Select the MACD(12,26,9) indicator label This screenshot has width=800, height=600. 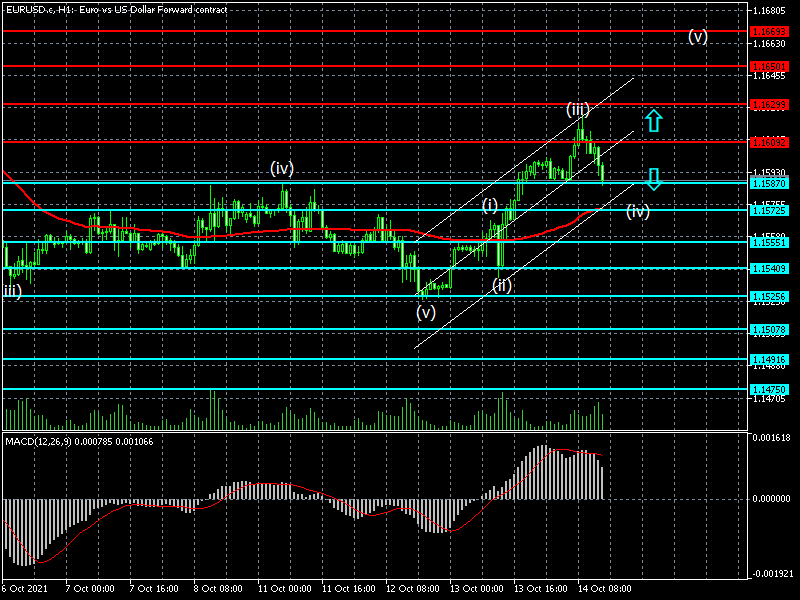point(79,442)
